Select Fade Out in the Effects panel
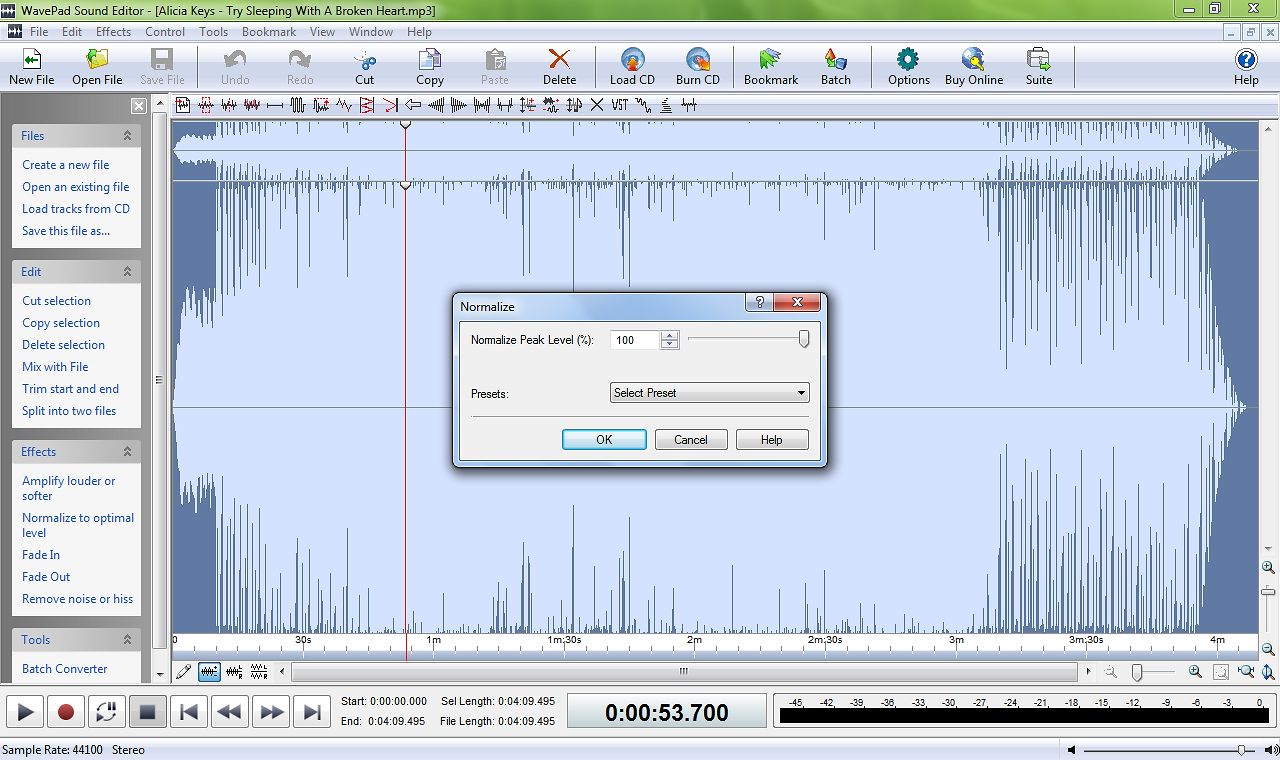The height and width of the screenshot is (760, 1280). coord(45,576)
